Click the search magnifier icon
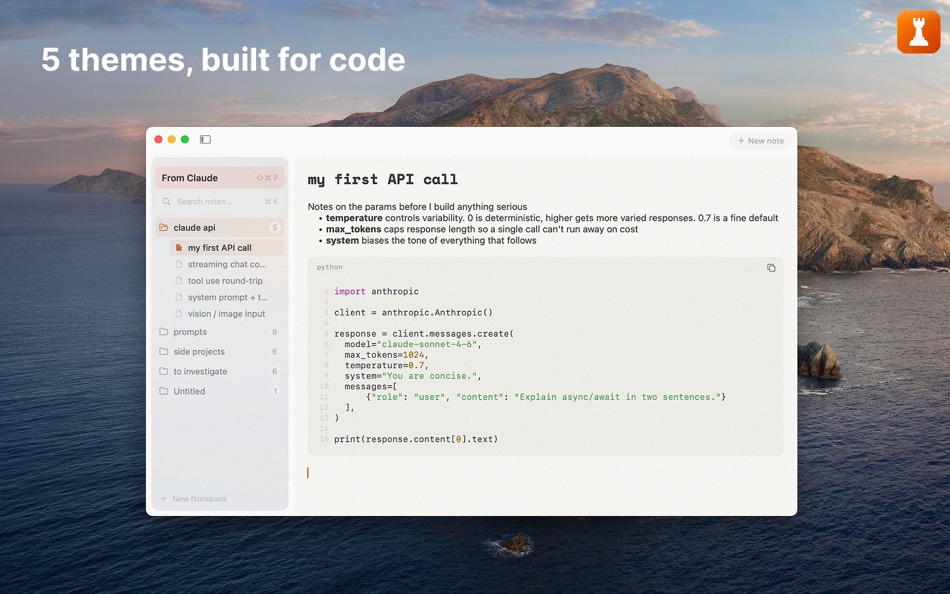This screenshot has height=594, width=950. tap(166, 201)
